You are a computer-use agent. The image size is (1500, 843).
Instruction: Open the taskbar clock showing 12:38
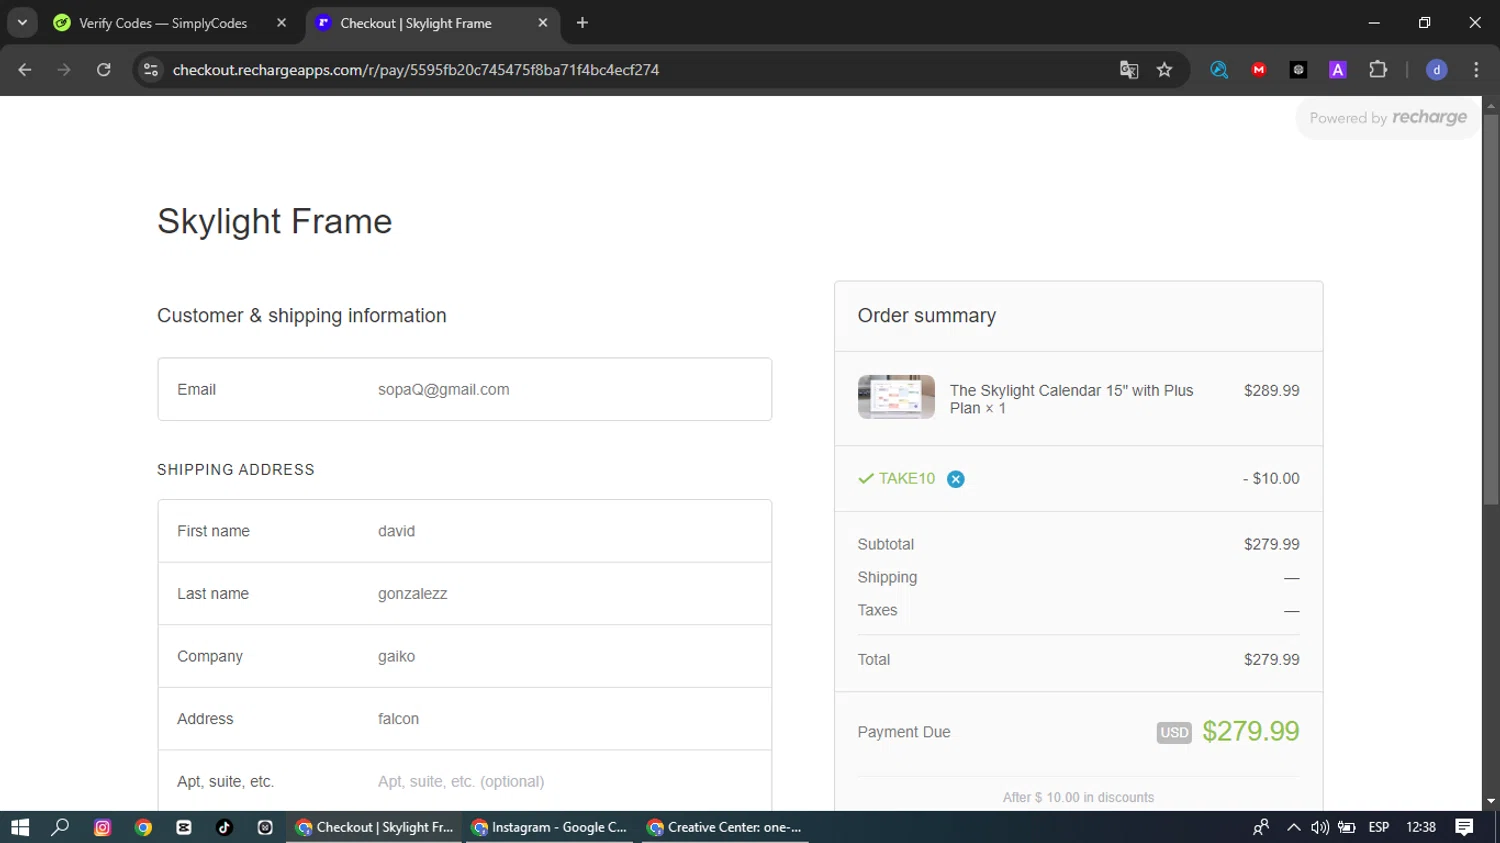(1421, 827)
